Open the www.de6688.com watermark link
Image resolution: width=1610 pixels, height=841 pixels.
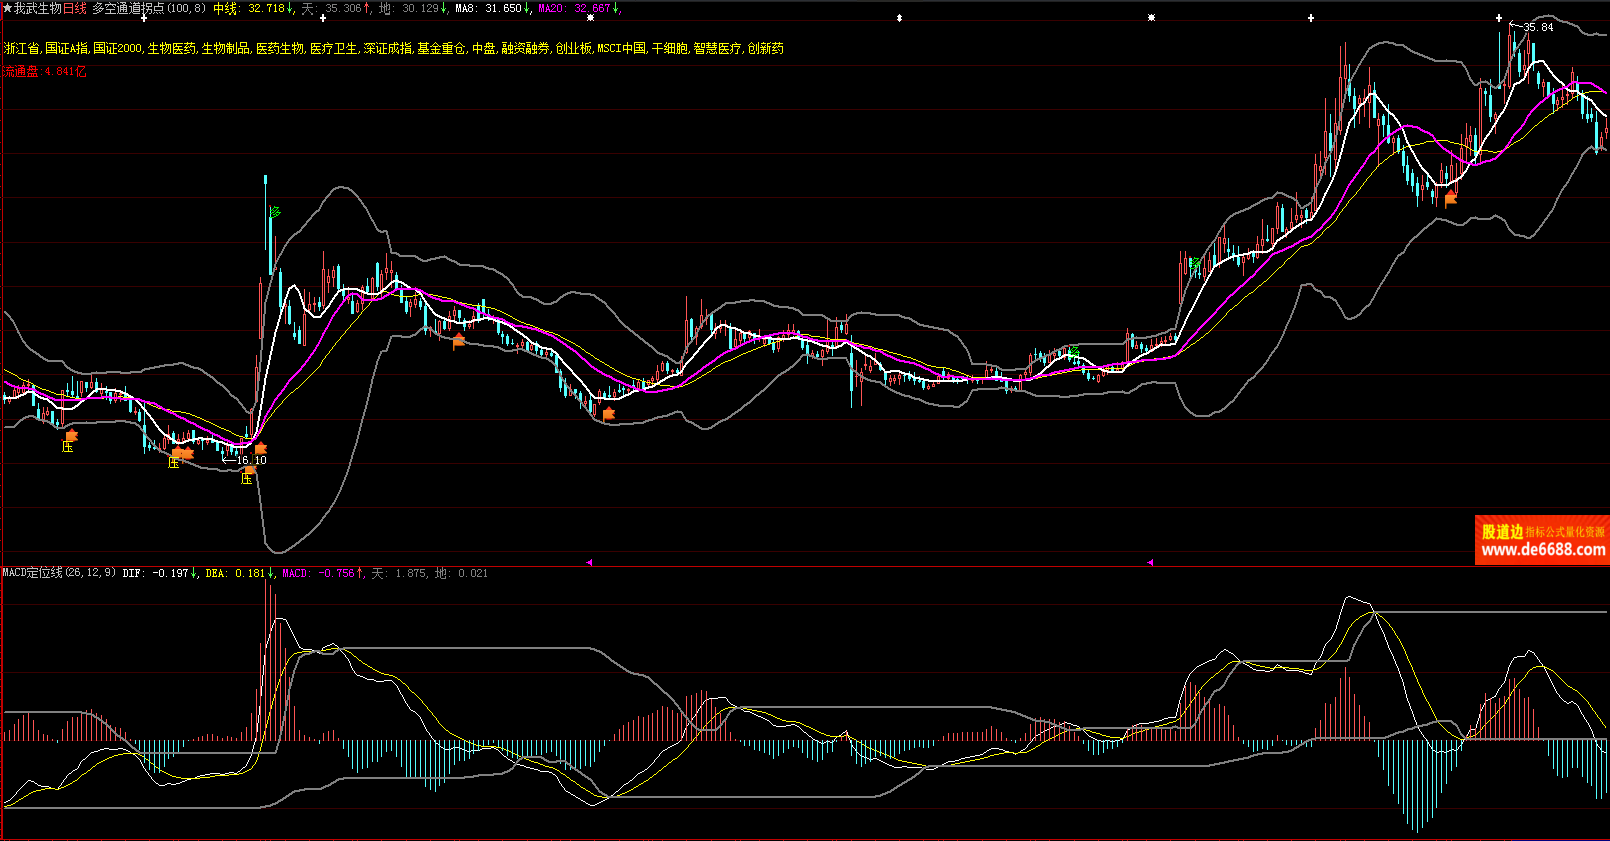tap(1543, 550)
